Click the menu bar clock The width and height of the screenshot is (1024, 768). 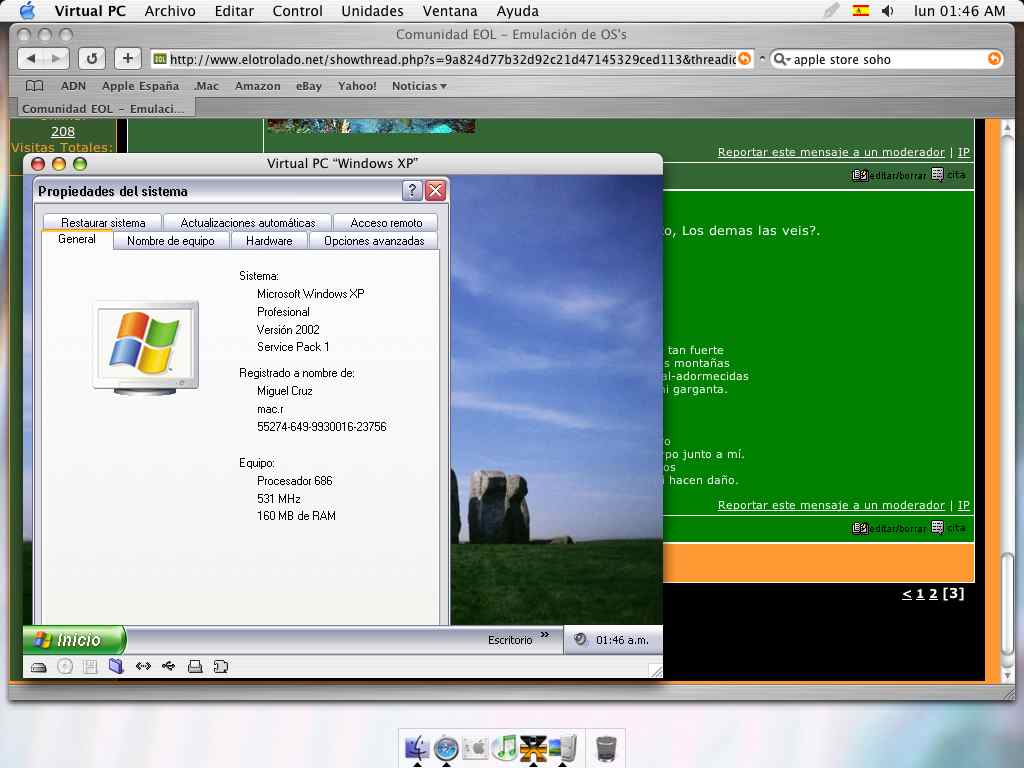point(959,11)
